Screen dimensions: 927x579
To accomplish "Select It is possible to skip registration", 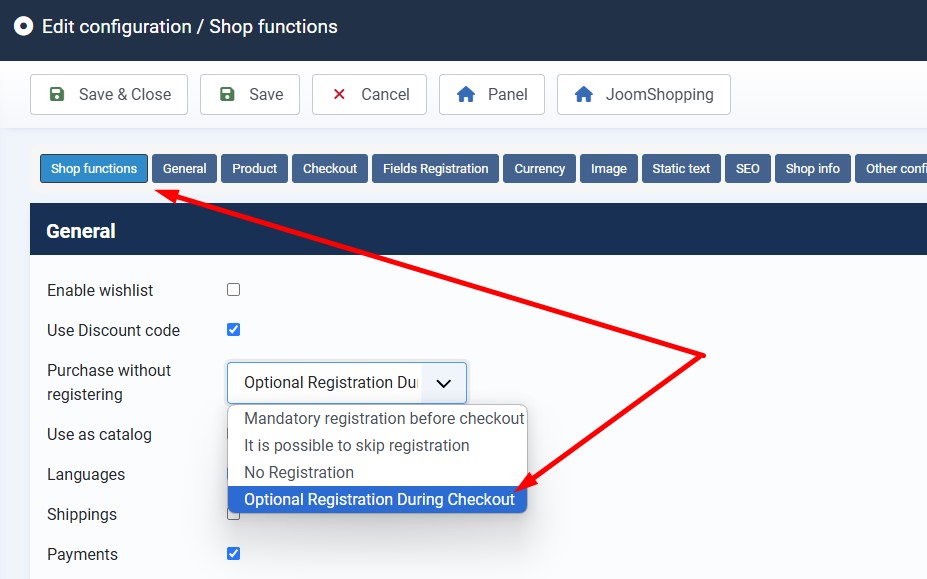I will click(x=356, y=445).
